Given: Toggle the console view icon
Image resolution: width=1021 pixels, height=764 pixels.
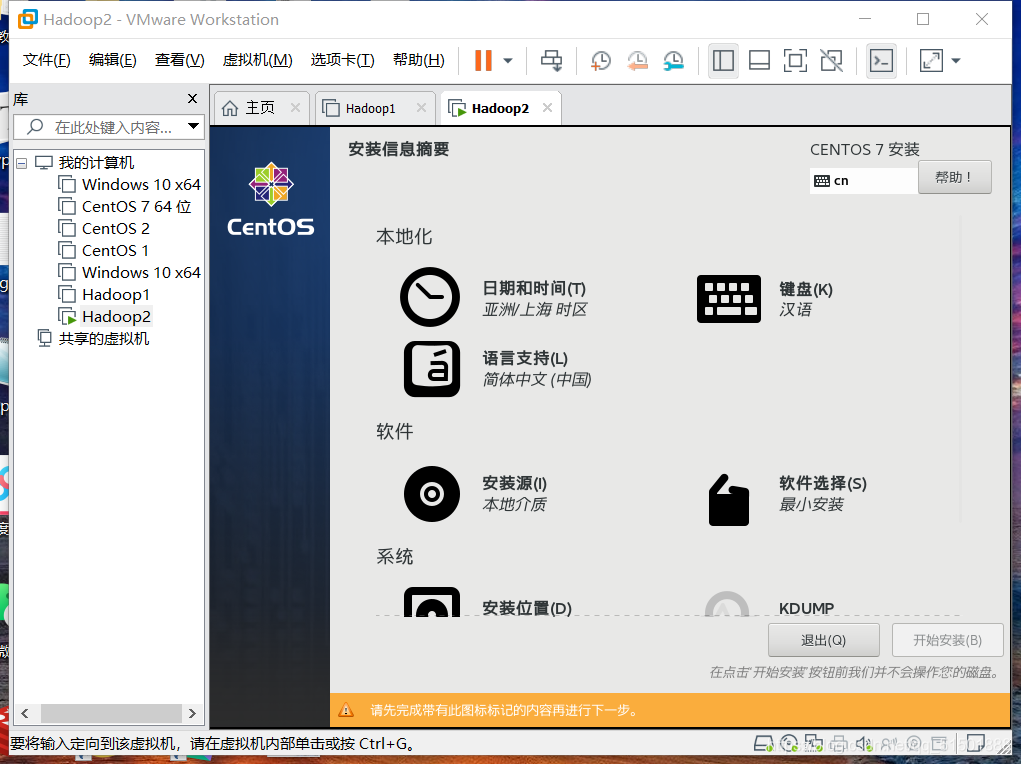Looking at the screenshot, I should pos(881,61).
